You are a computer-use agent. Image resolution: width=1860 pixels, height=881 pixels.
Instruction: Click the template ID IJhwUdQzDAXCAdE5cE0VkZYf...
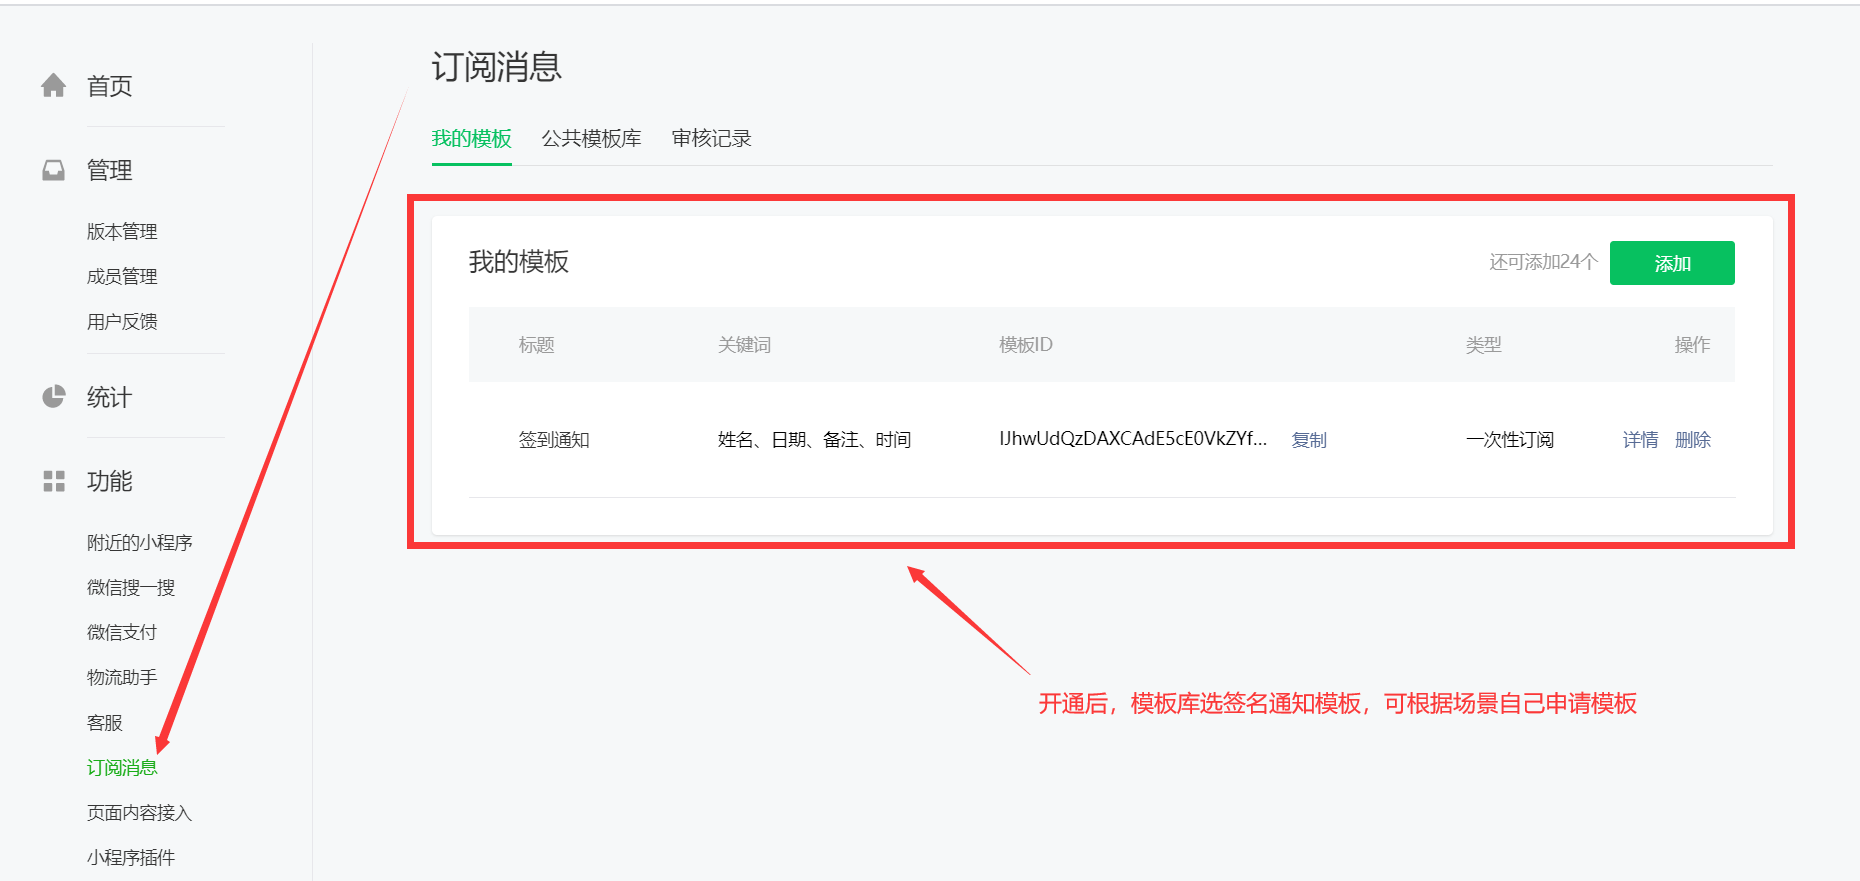click(x=1133, y=439)
